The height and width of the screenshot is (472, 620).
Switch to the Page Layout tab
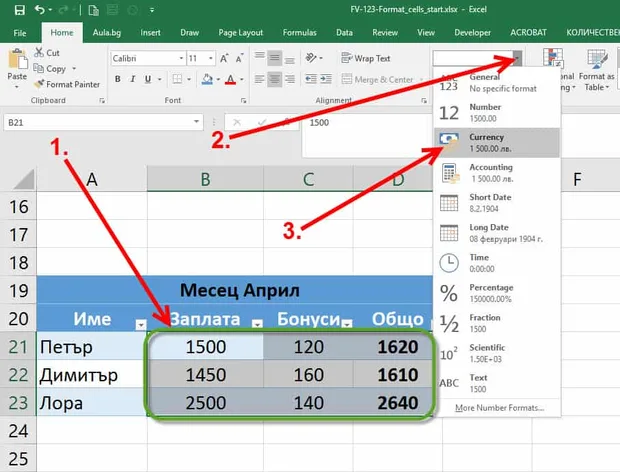tap(240, 33)
